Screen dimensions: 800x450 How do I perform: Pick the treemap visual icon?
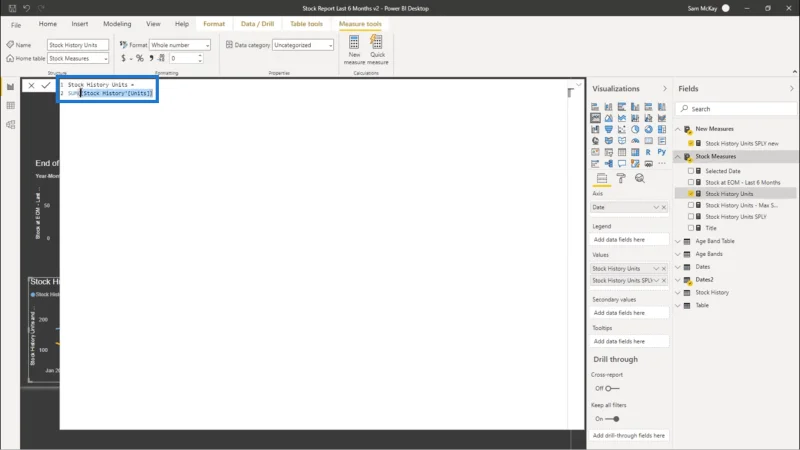pos(662,129)
